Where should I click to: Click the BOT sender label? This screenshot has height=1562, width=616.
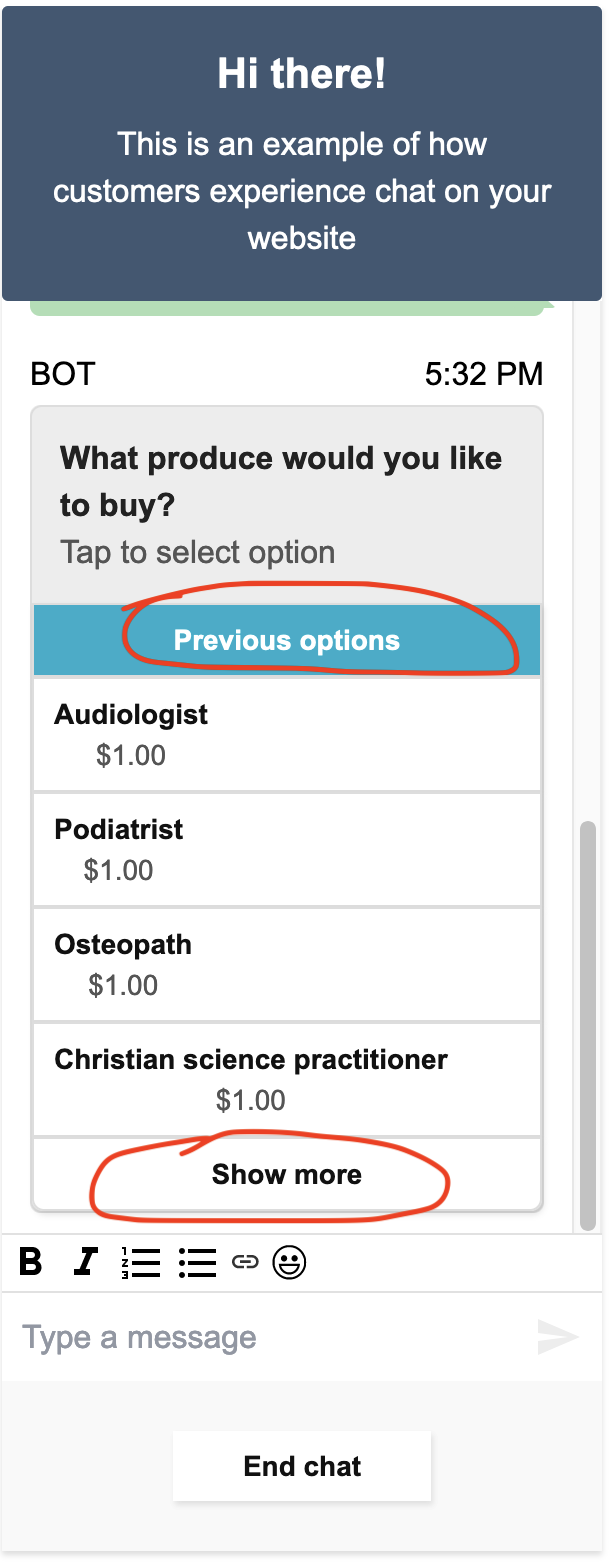point(63,374)
